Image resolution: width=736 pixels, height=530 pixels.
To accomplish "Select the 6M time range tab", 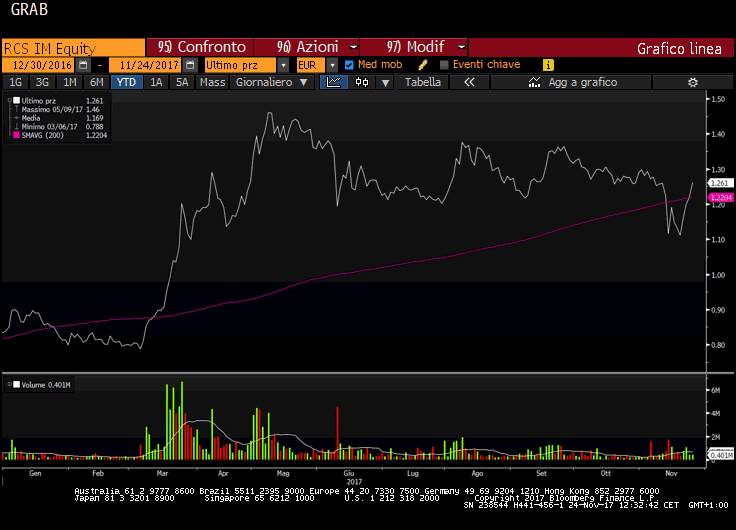I will pos(95,82).
